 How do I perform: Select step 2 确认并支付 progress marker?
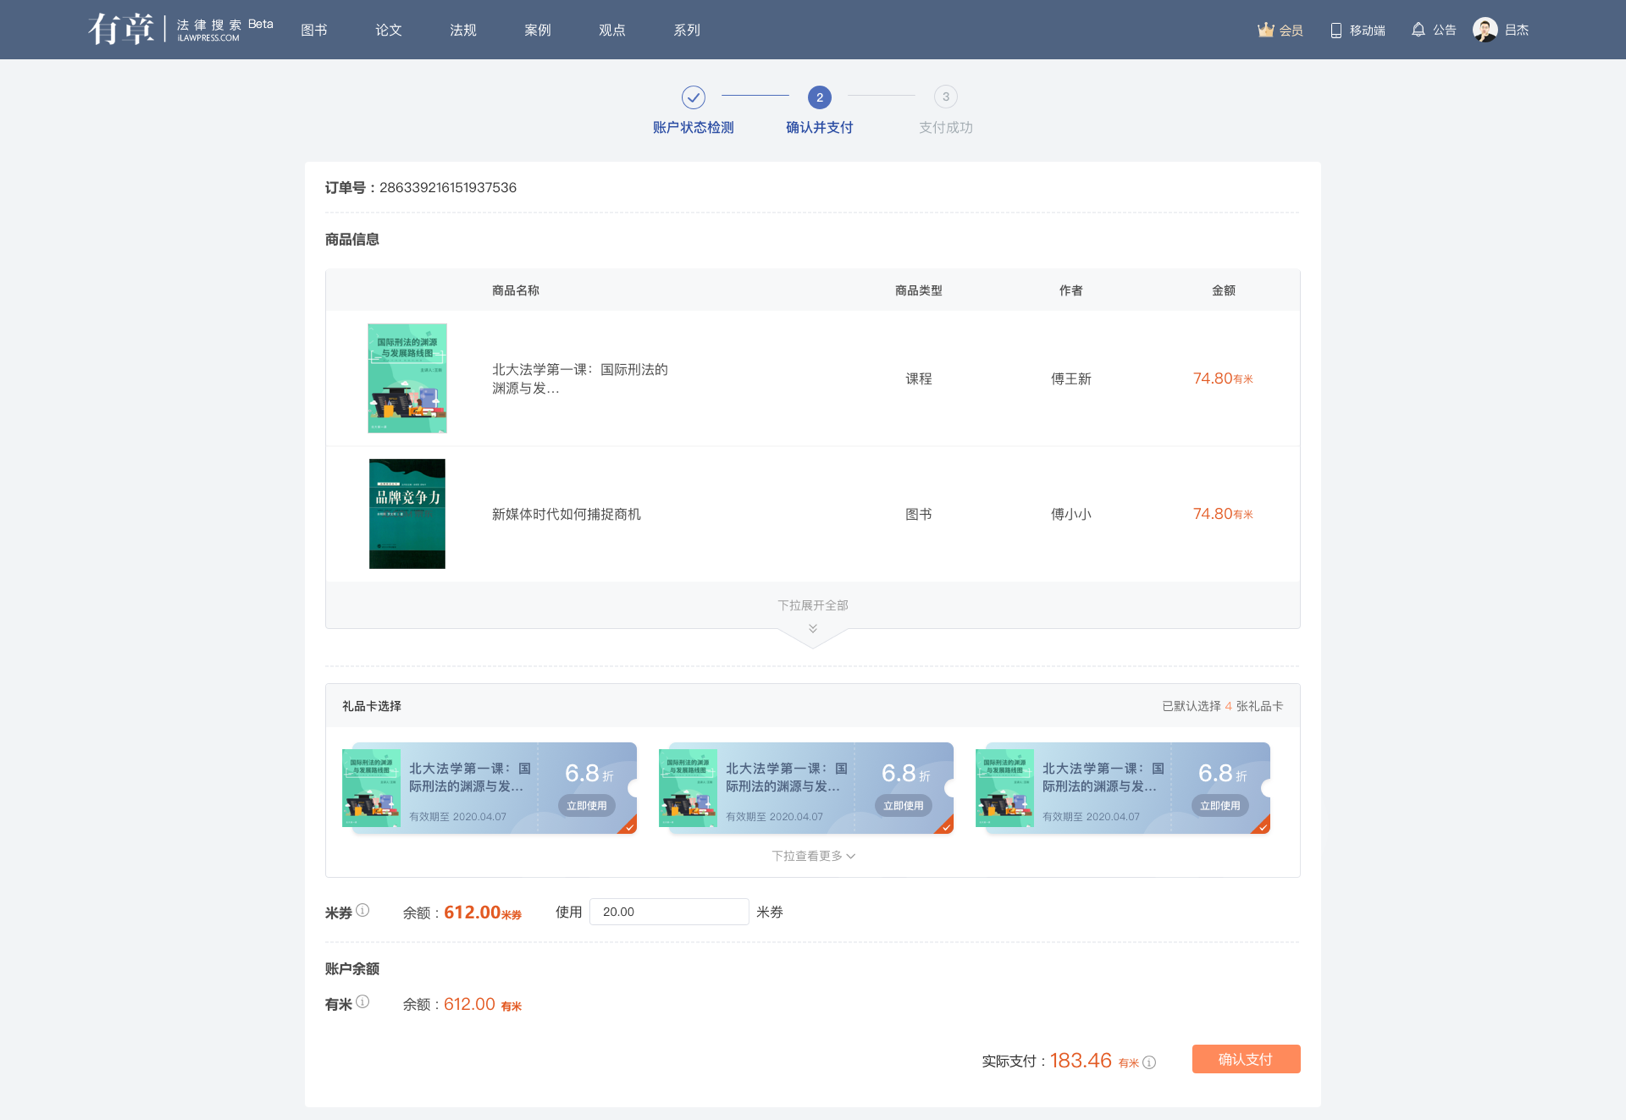click(x=819, y=97)
